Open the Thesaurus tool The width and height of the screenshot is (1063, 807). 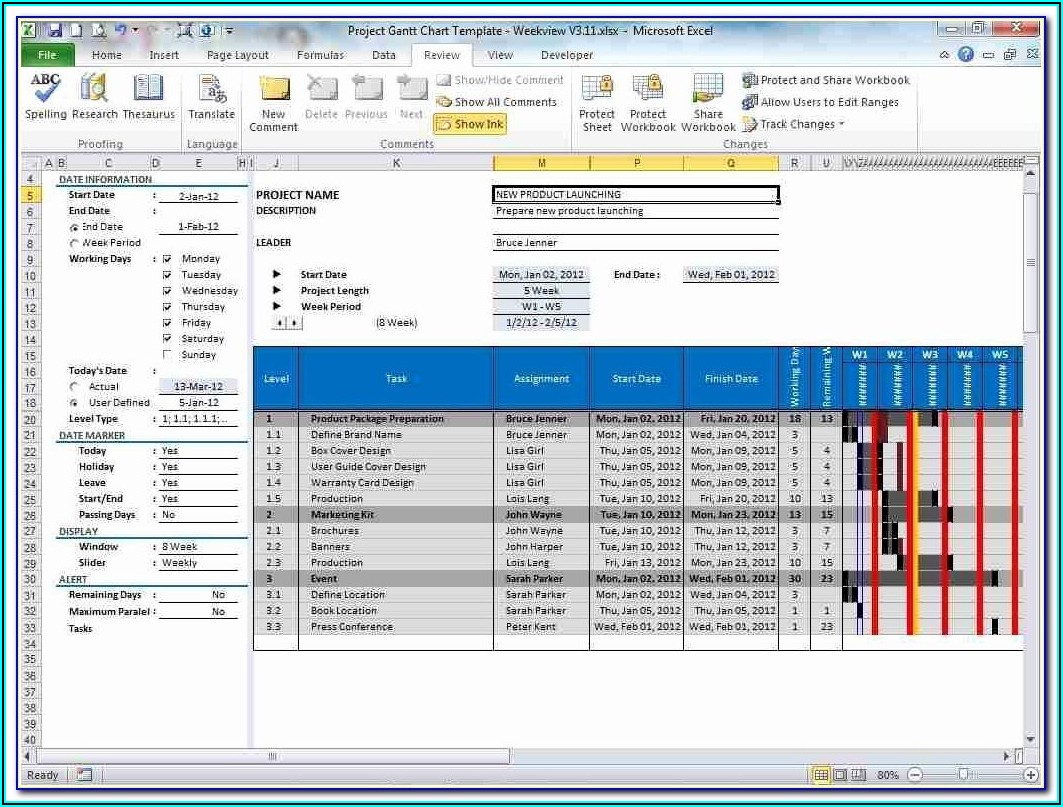click(x=148, y=97)
